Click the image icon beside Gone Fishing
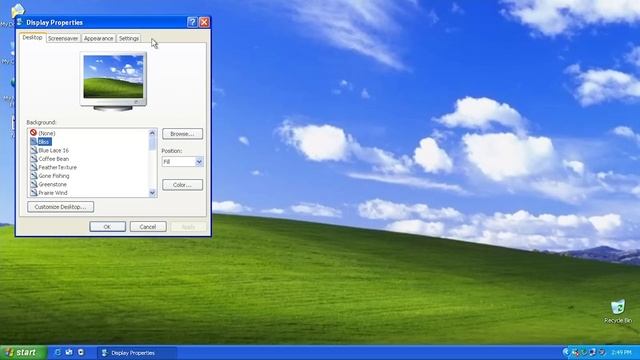 pyautogui.click(x=33, y=176)
